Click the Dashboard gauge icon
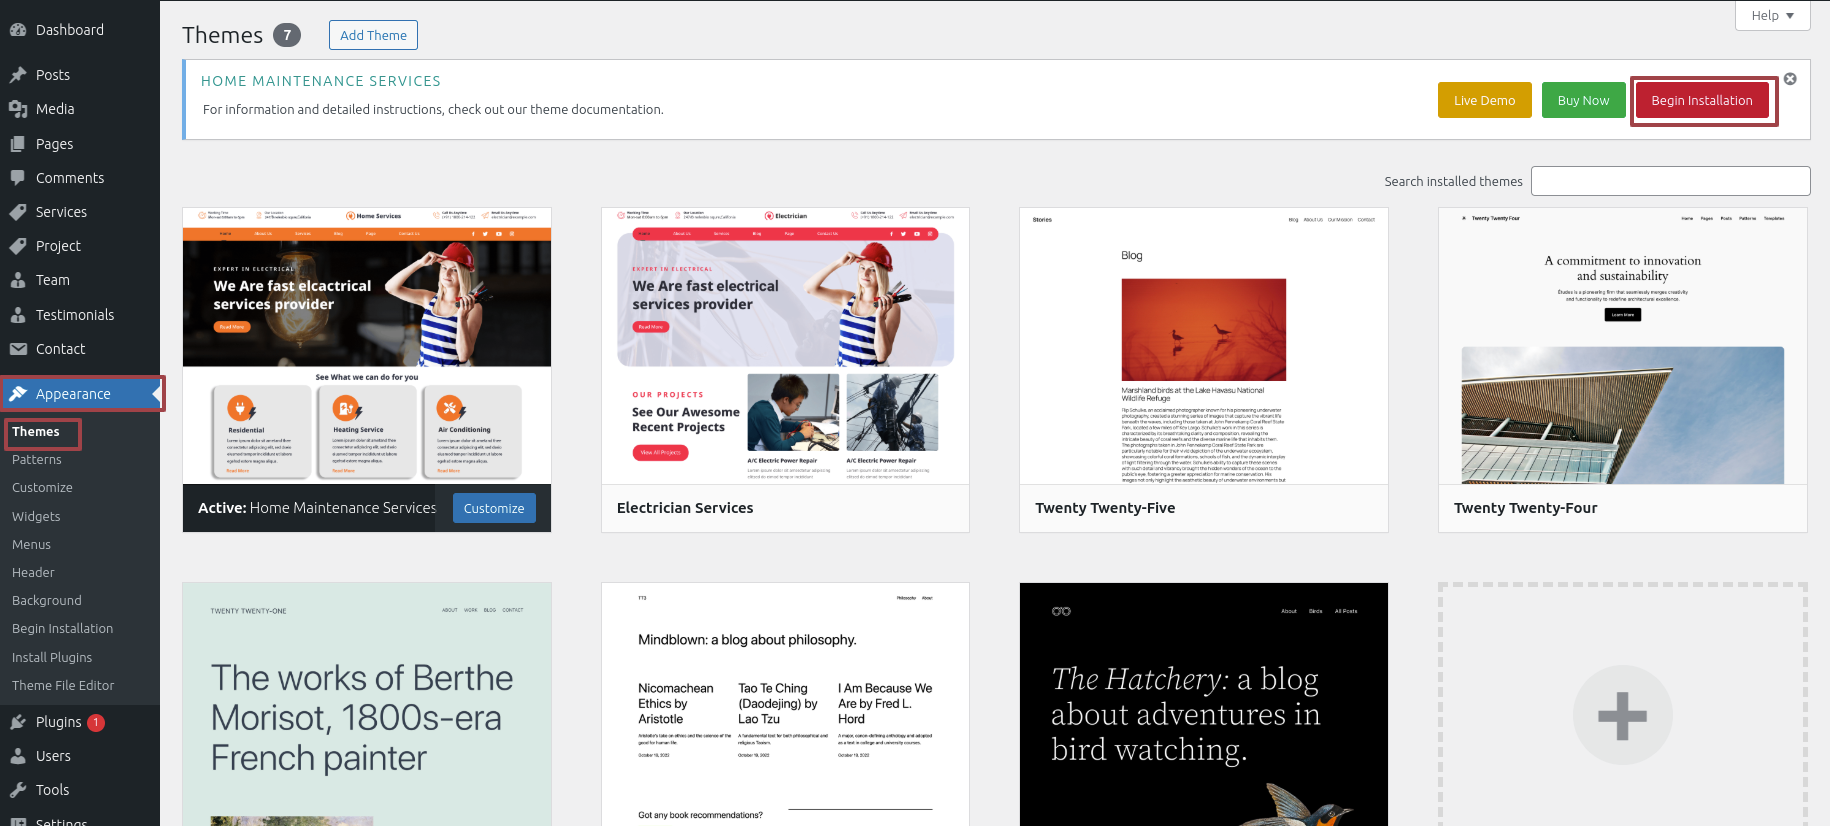The width and height of the screenshot is (1830, 826). 18,30
